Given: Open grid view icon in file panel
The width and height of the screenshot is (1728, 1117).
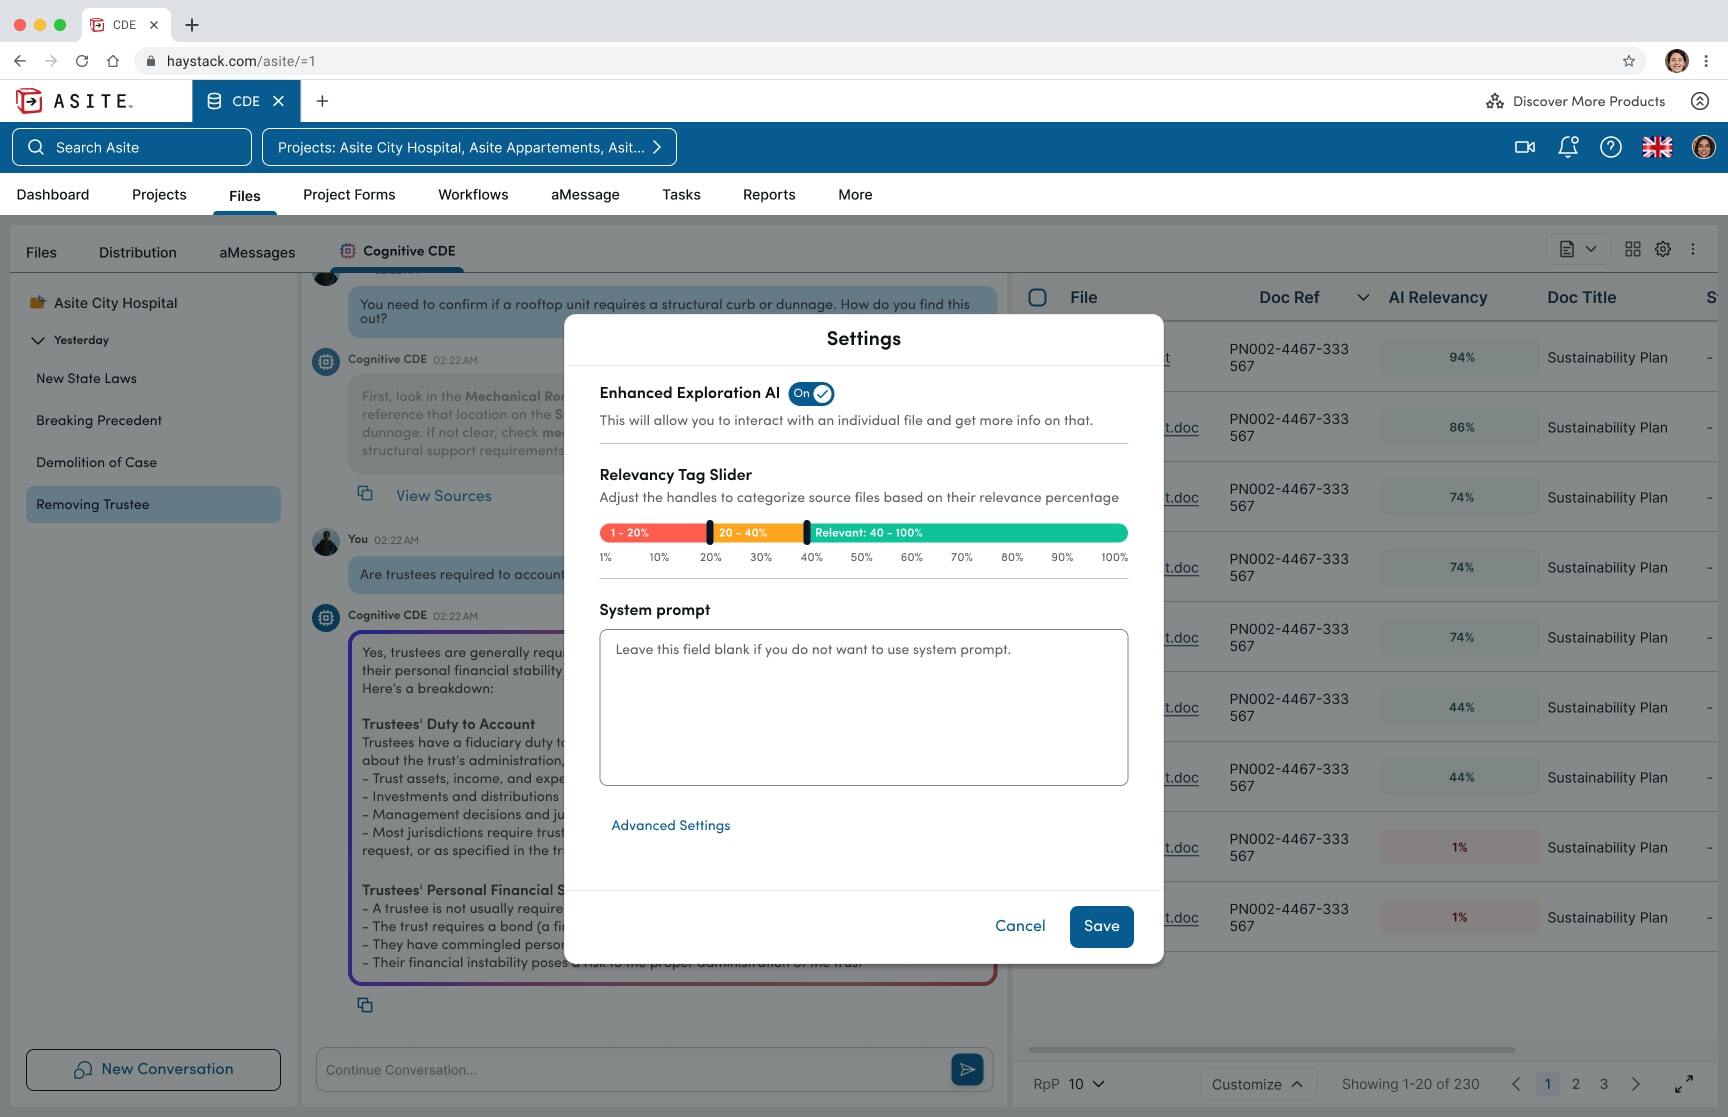Looking at the screenshot, I should pyautogui.click(x=1633, y=249).
